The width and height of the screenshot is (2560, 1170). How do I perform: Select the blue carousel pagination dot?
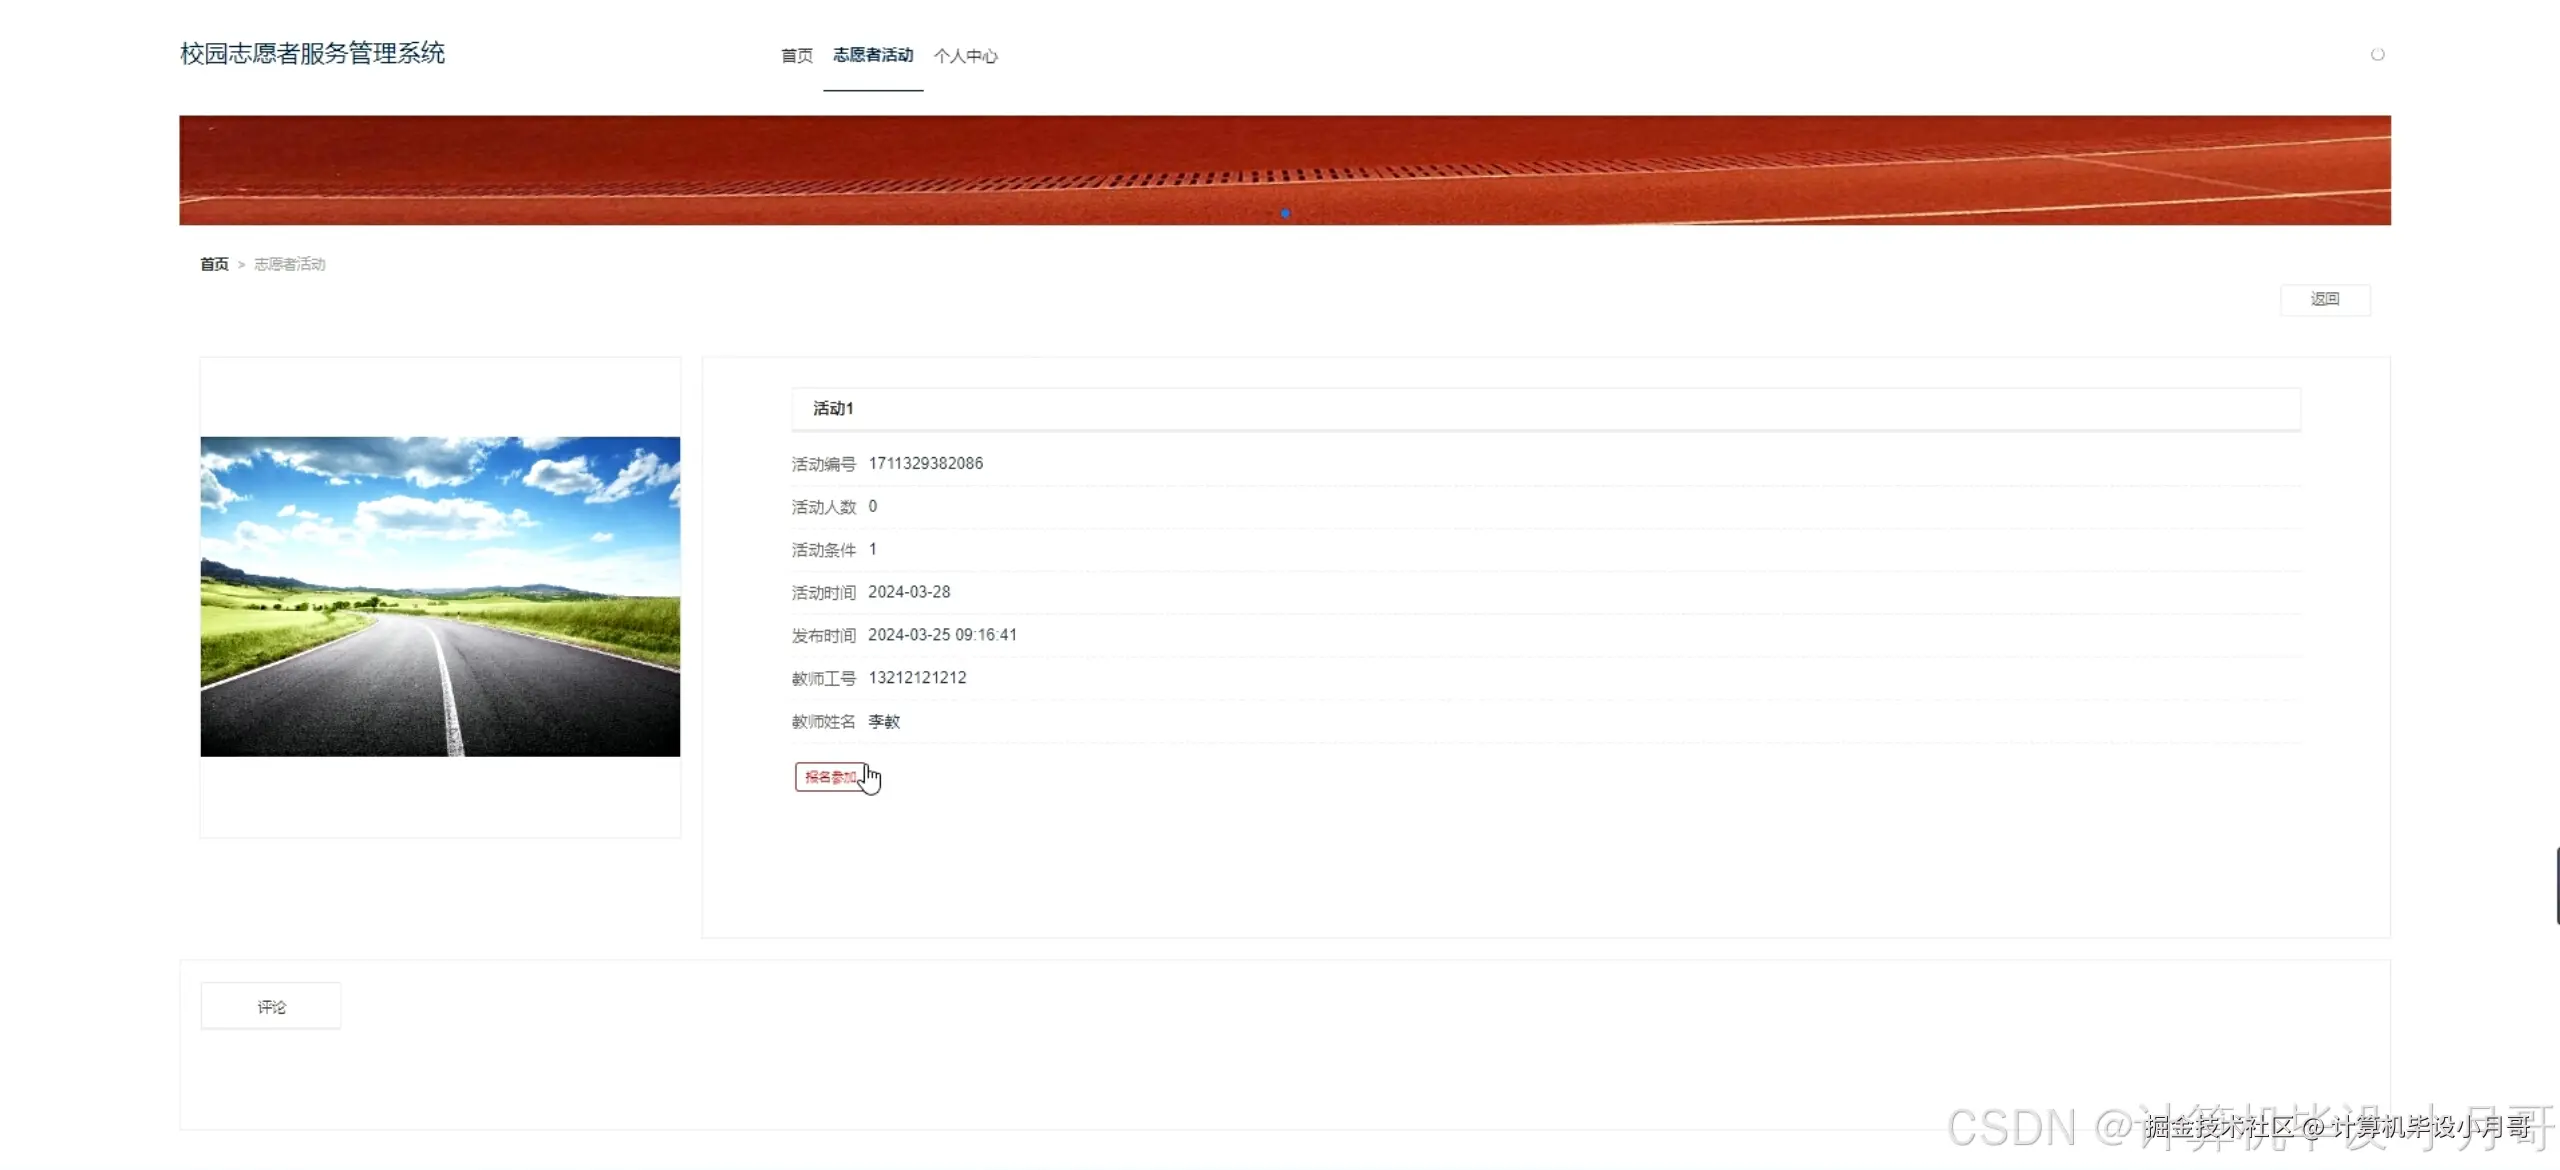1286,213
